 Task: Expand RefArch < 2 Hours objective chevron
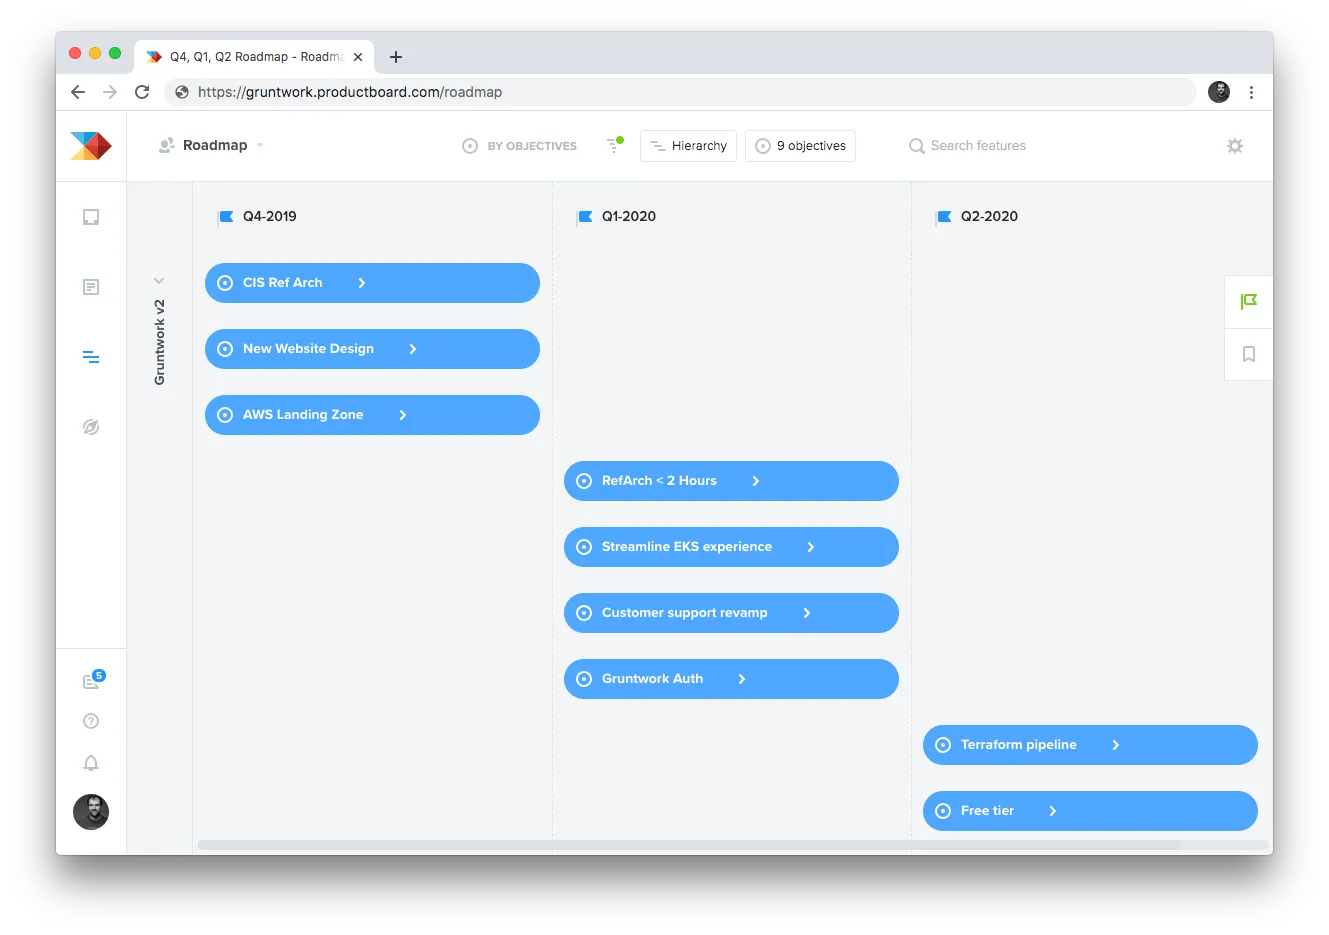pyautogui.click(x=756, y=481)
